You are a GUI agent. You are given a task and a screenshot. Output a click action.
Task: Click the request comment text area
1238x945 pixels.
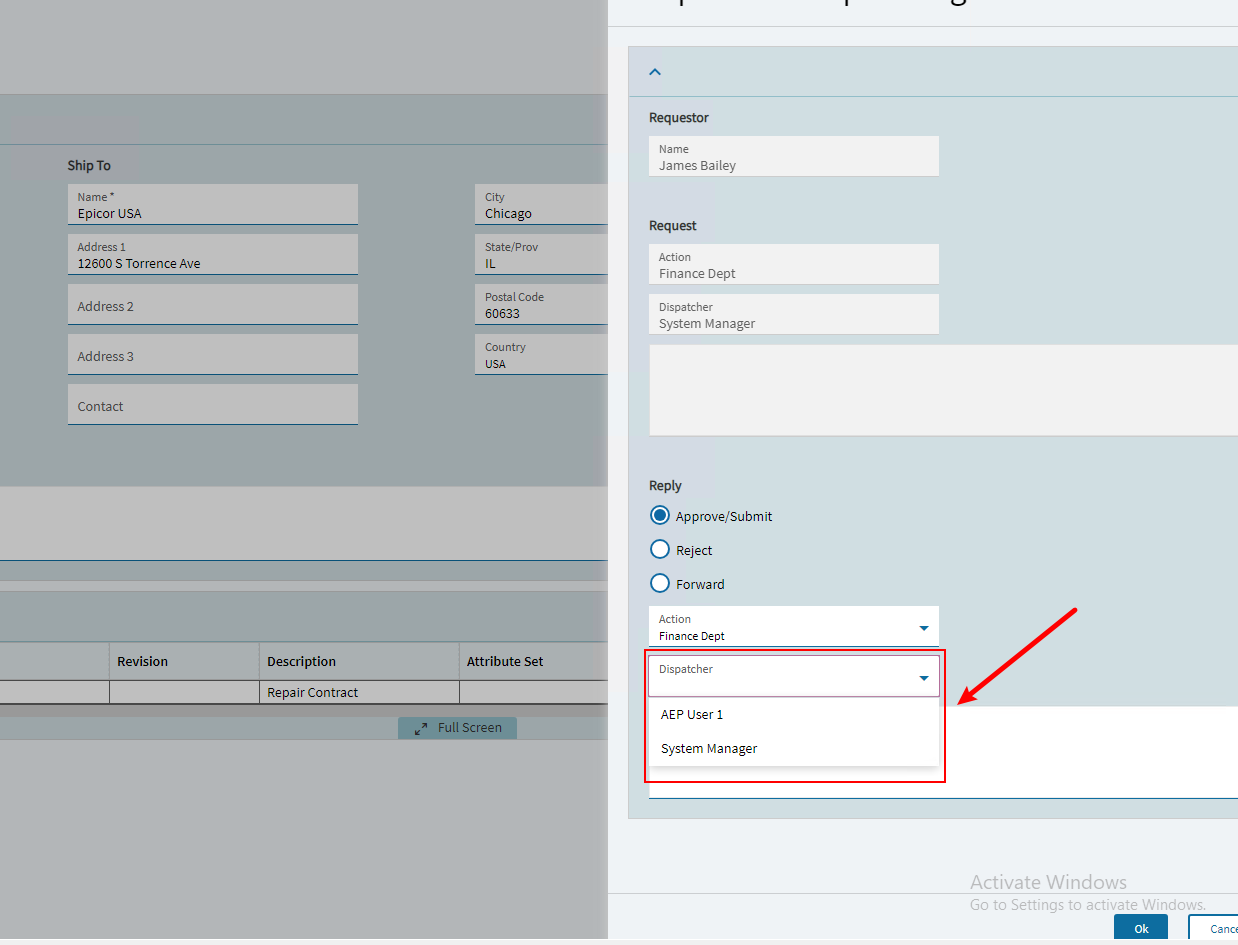pos(943,390)
